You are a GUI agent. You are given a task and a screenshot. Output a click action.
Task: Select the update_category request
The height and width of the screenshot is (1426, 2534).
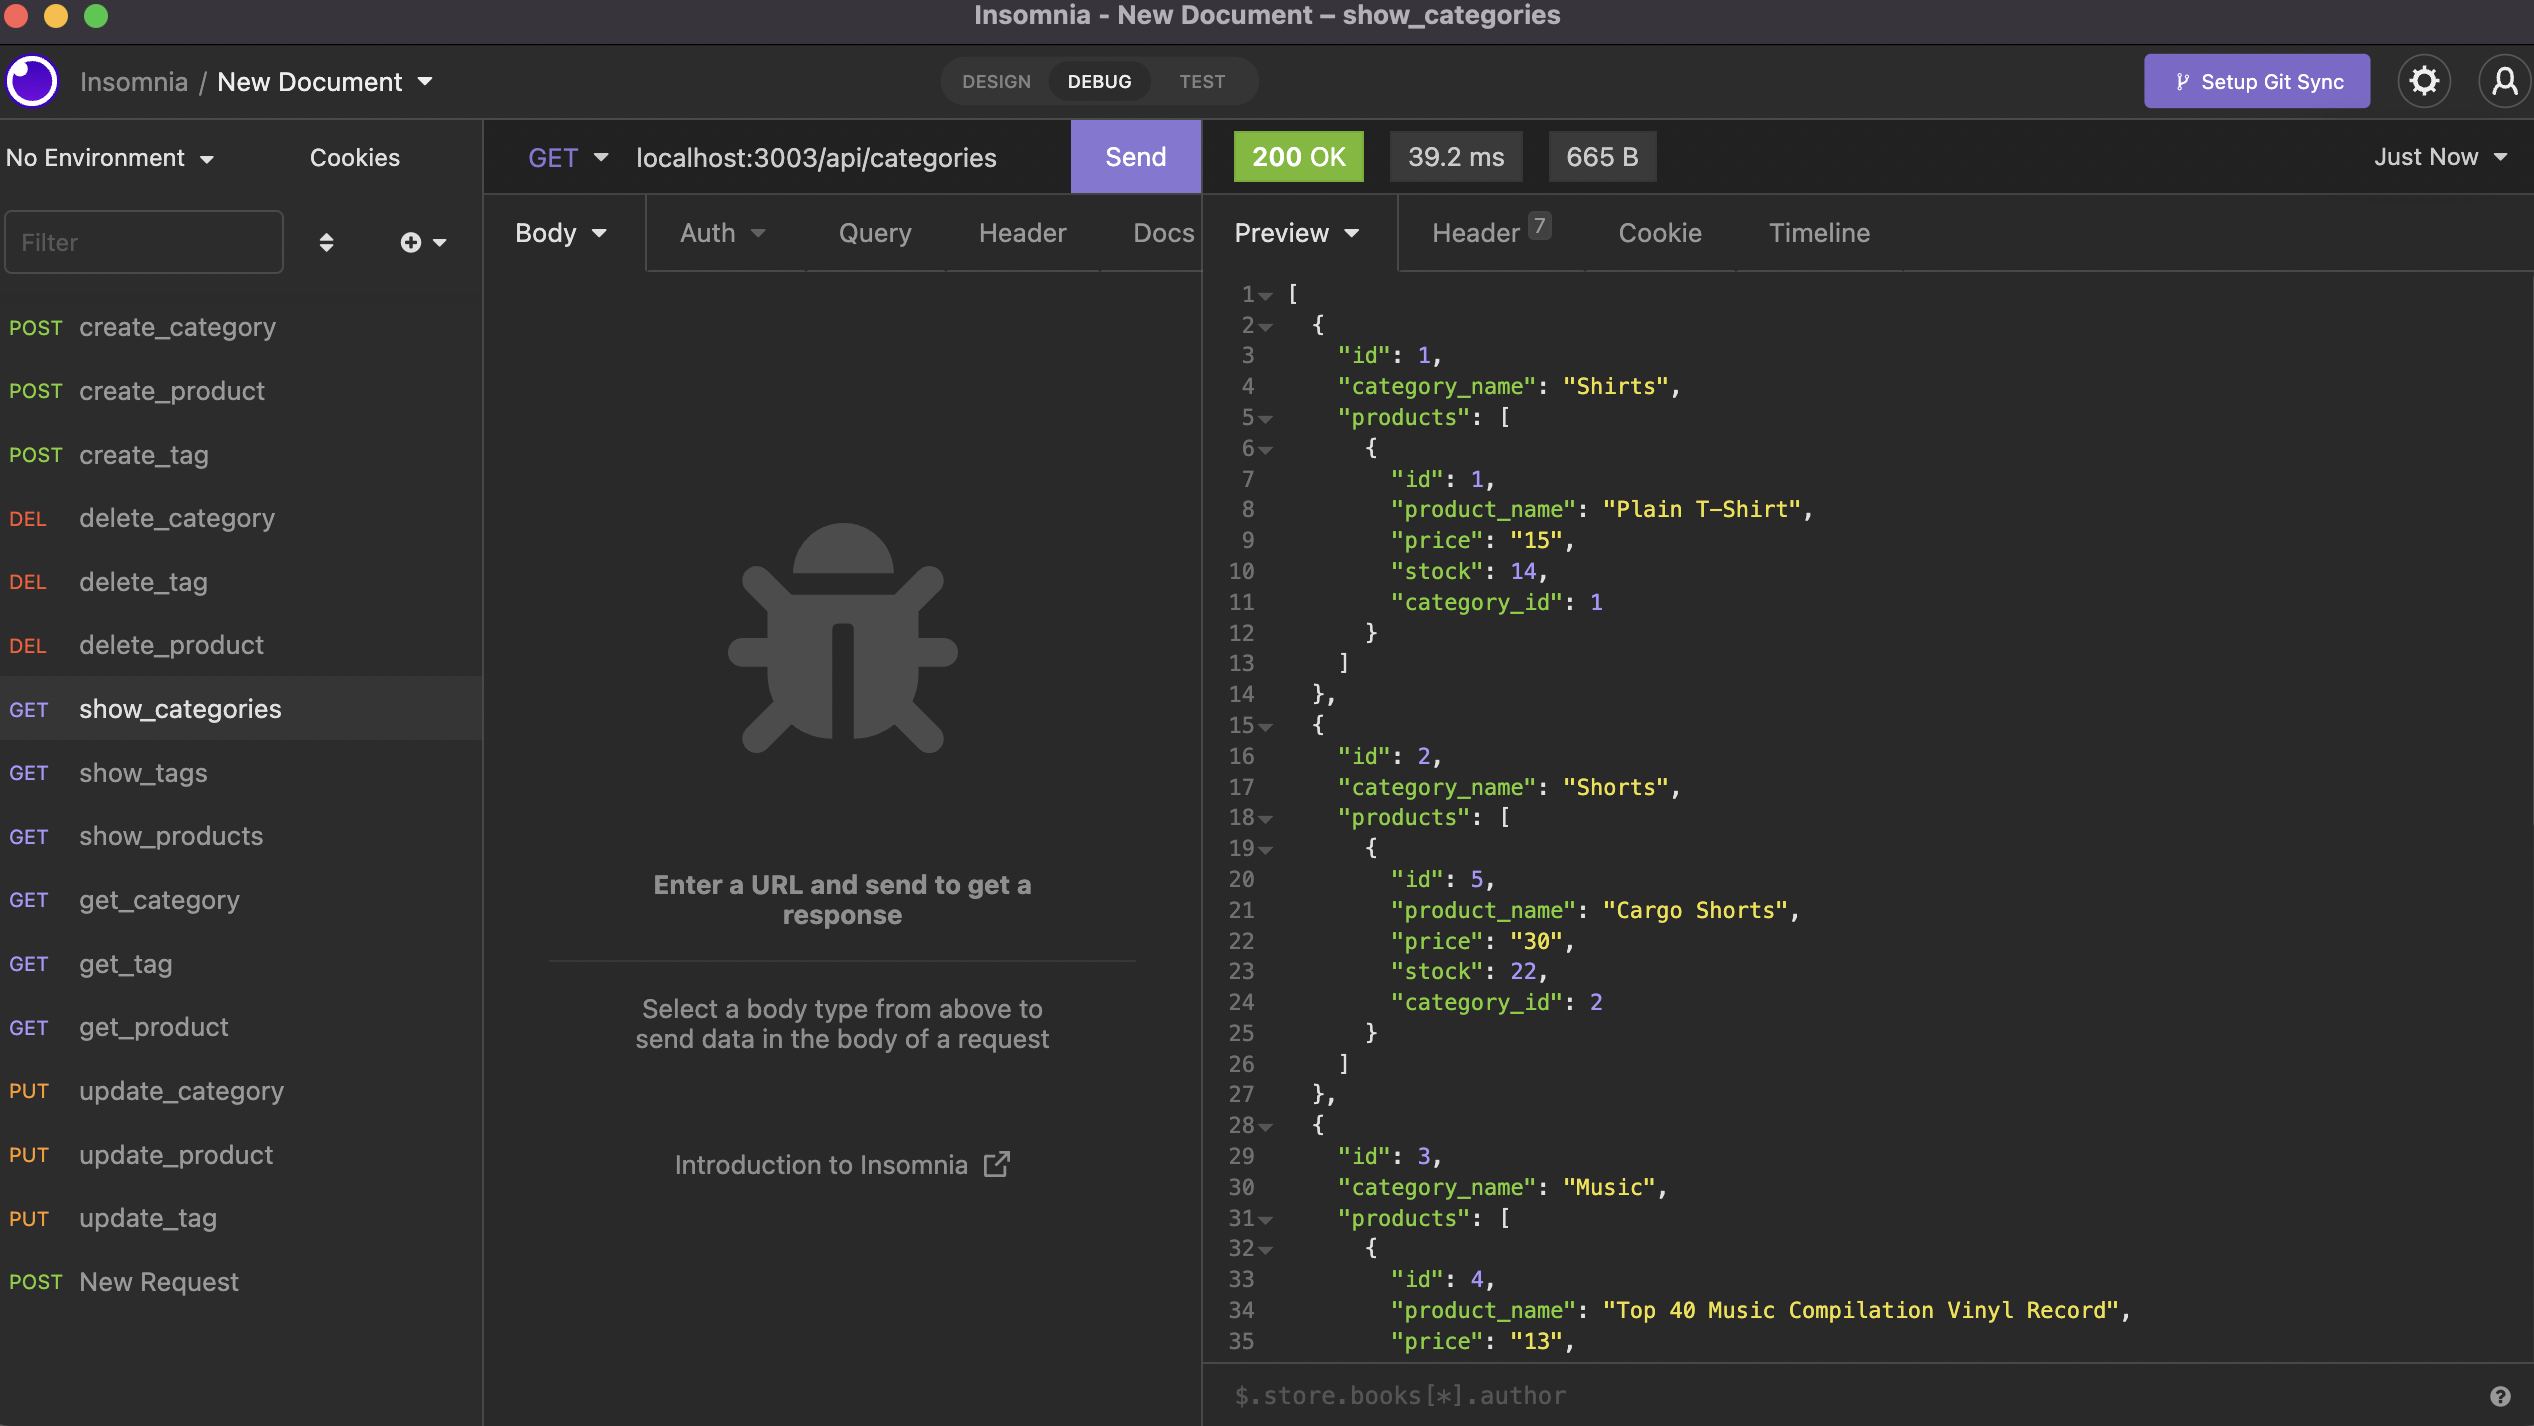pos(241,1091)
